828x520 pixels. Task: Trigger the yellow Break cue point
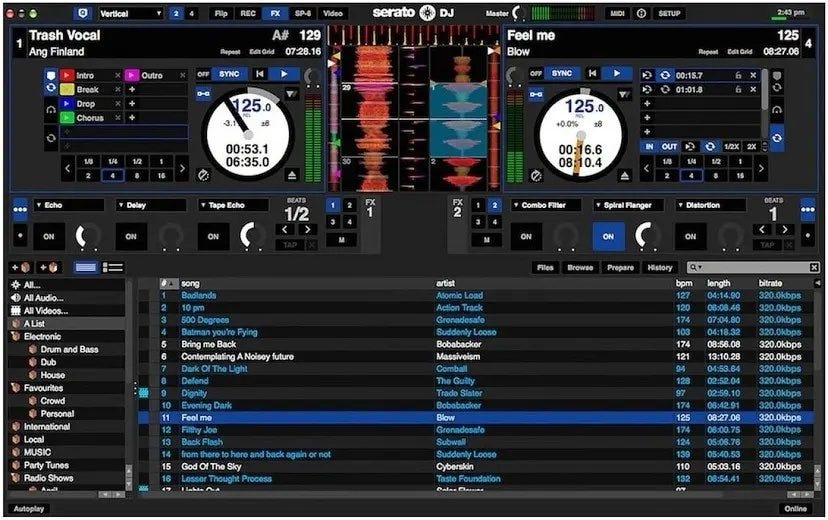(67, 90)
